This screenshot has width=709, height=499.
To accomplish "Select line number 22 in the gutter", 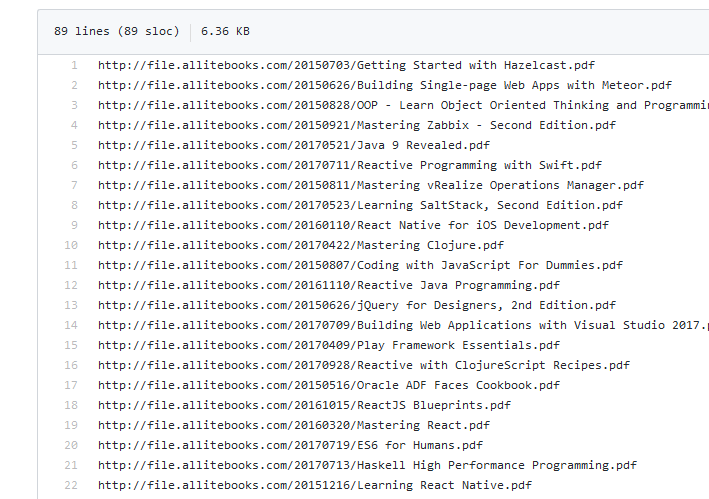I will tap(71, 485).
